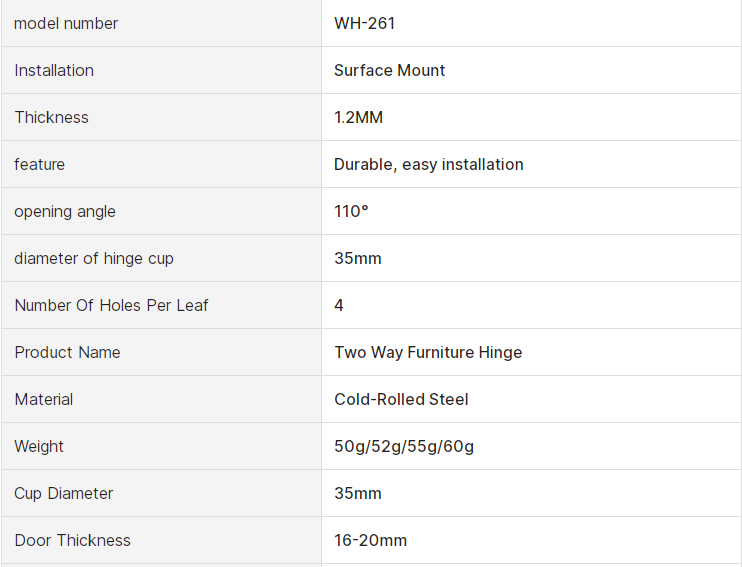Click the Product Name row label
This screenshot has height=567, width=742.
67,352
